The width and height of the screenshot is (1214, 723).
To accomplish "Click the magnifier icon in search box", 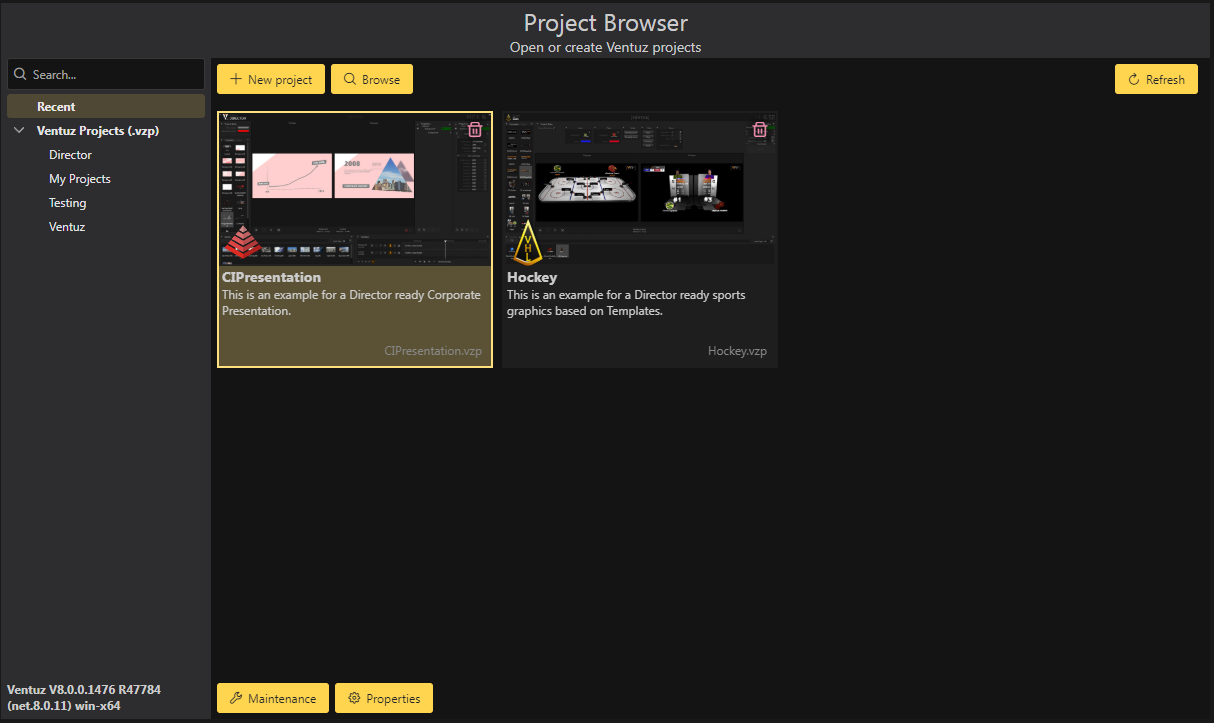I will [x=20, y=74].
